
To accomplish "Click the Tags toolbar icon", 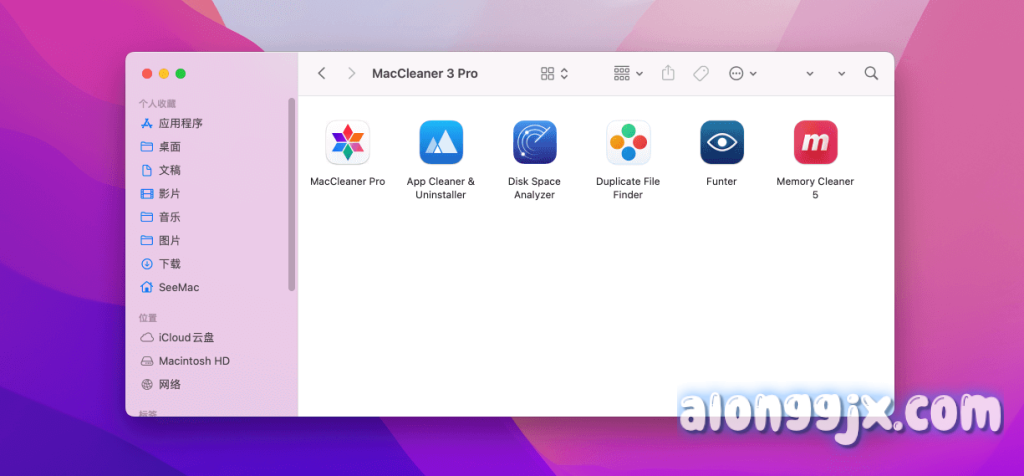I will (x=701, y=74).
